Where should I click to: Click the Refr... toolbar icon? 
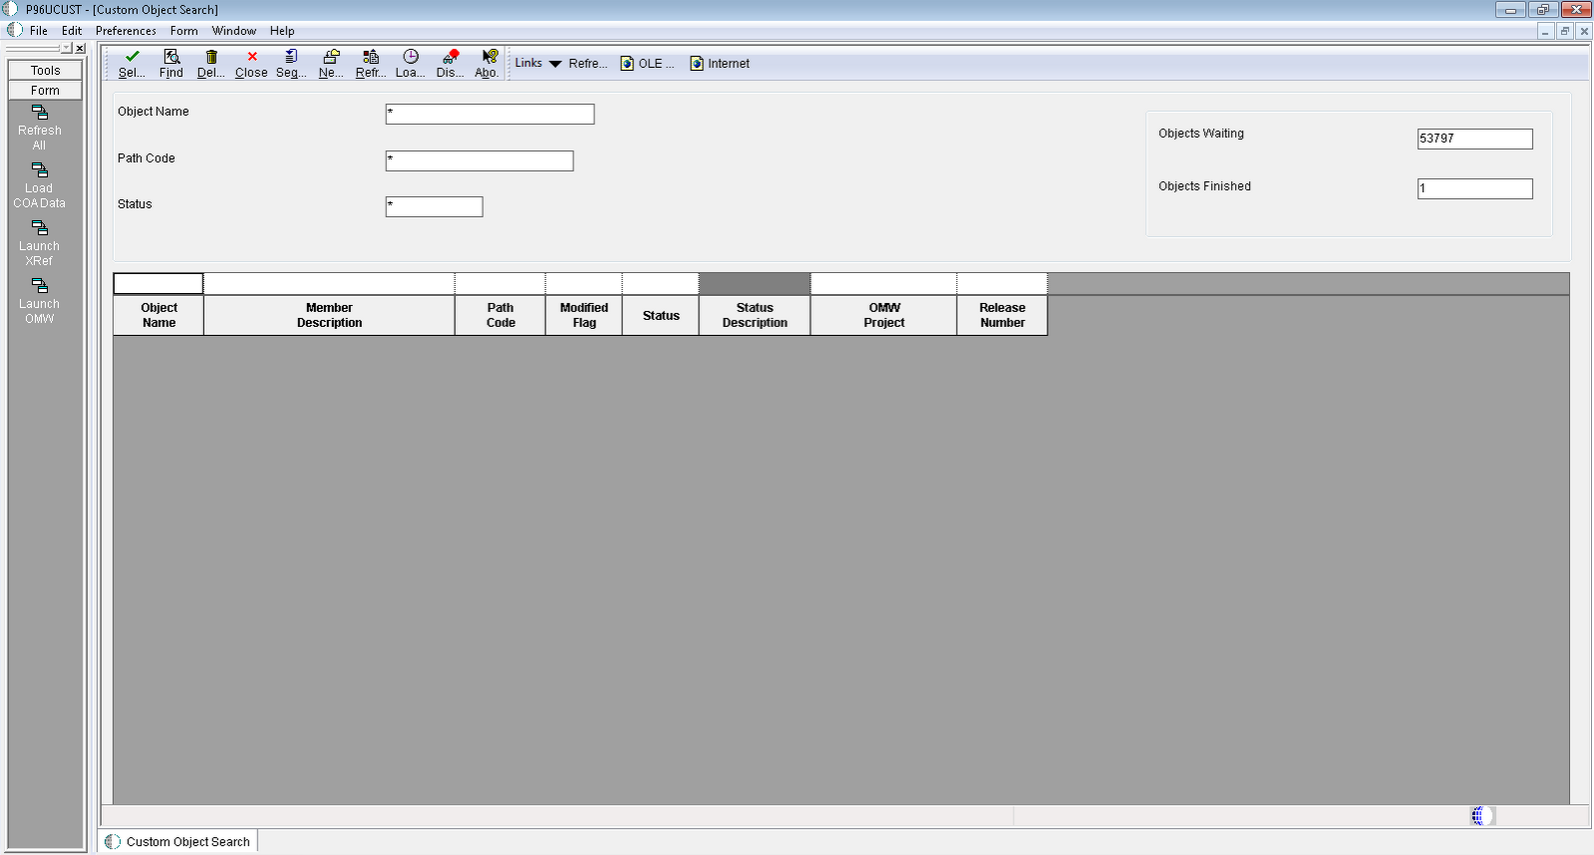coord(370,57)
